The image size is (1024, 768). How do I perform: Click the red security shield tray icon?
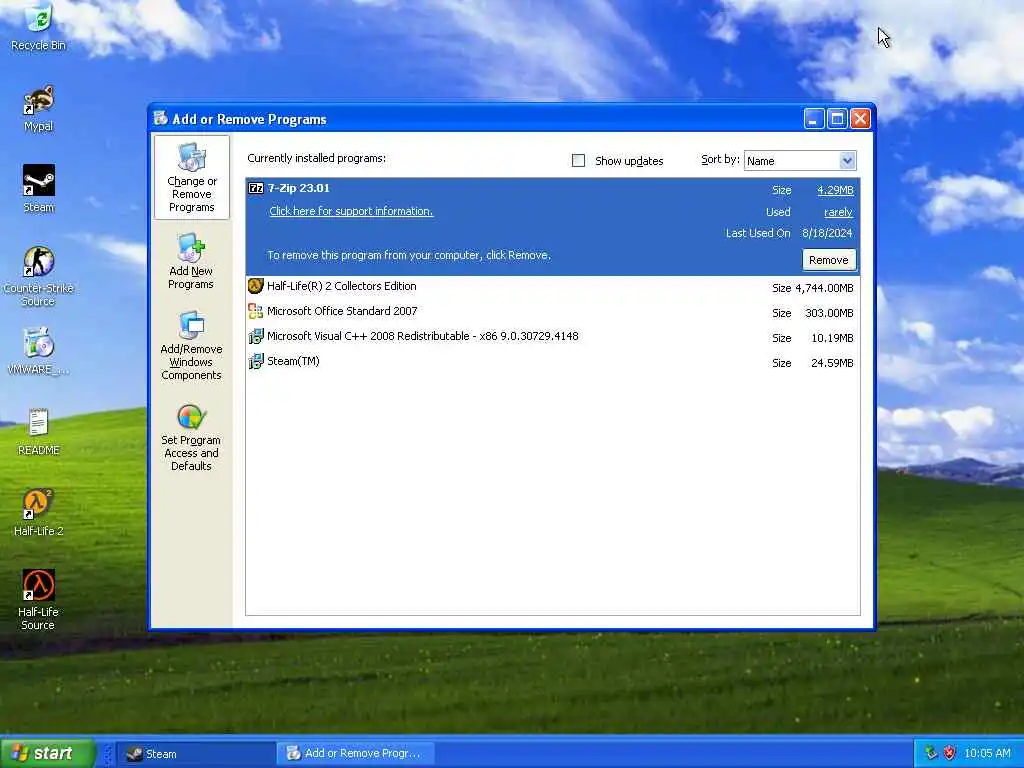coord(950,753)
